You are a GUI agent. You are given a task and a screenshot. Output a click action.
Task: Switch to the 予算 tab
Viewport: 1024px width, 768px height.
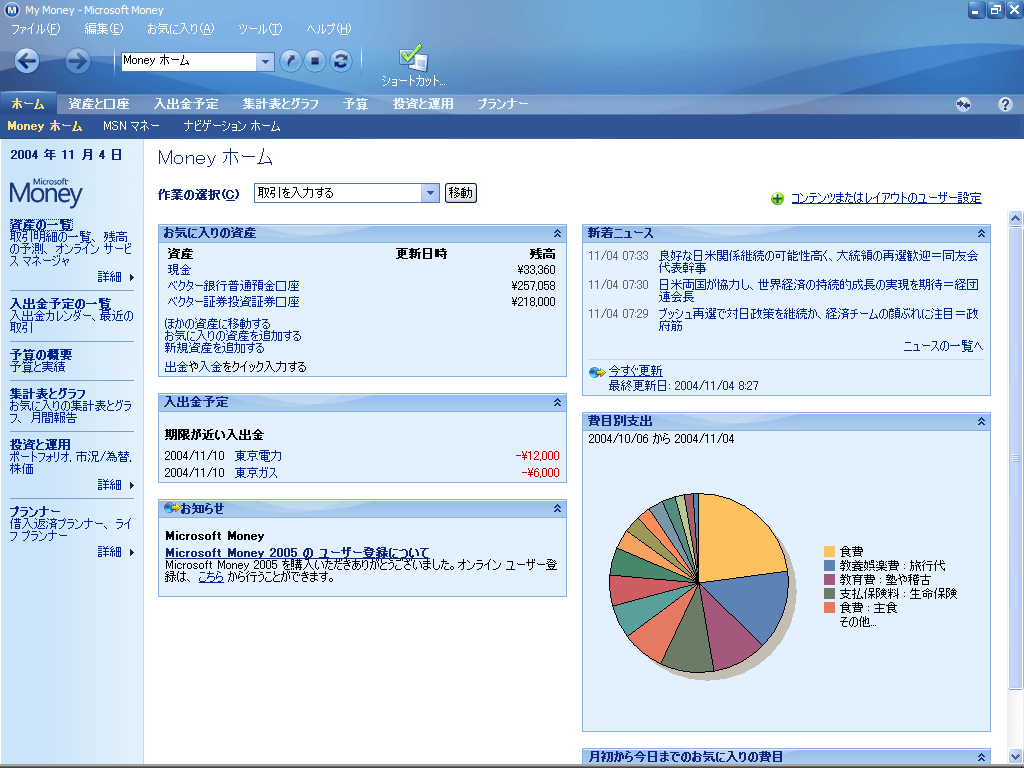355,104
